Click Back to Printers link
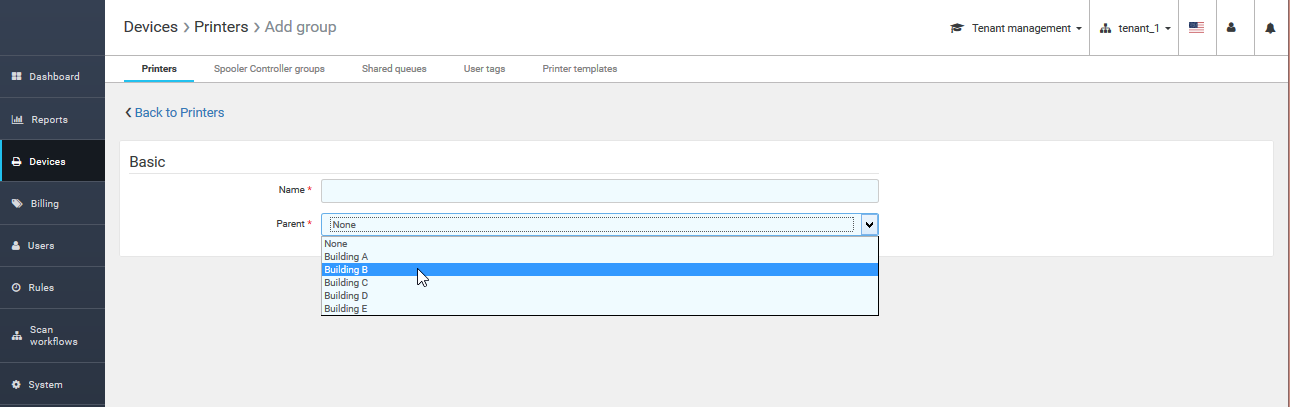This screenshot has height=407, width=1290. (175, 113)
